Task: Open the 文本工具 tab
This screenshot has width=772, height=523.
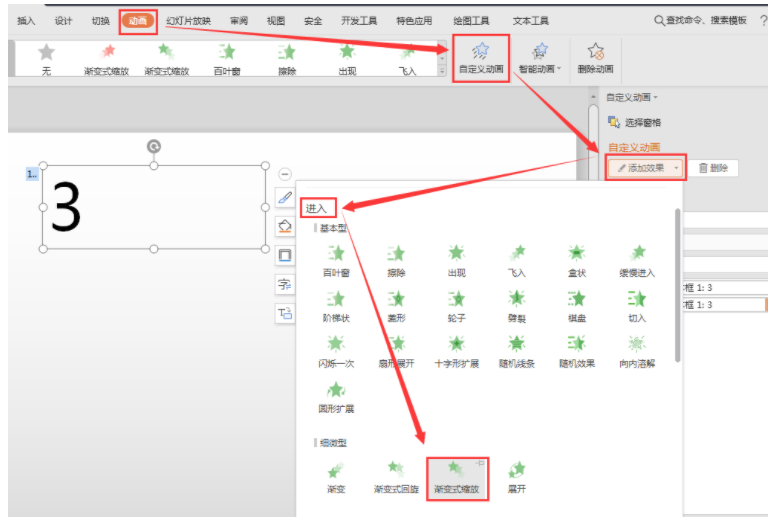Action: click(530, 21)
